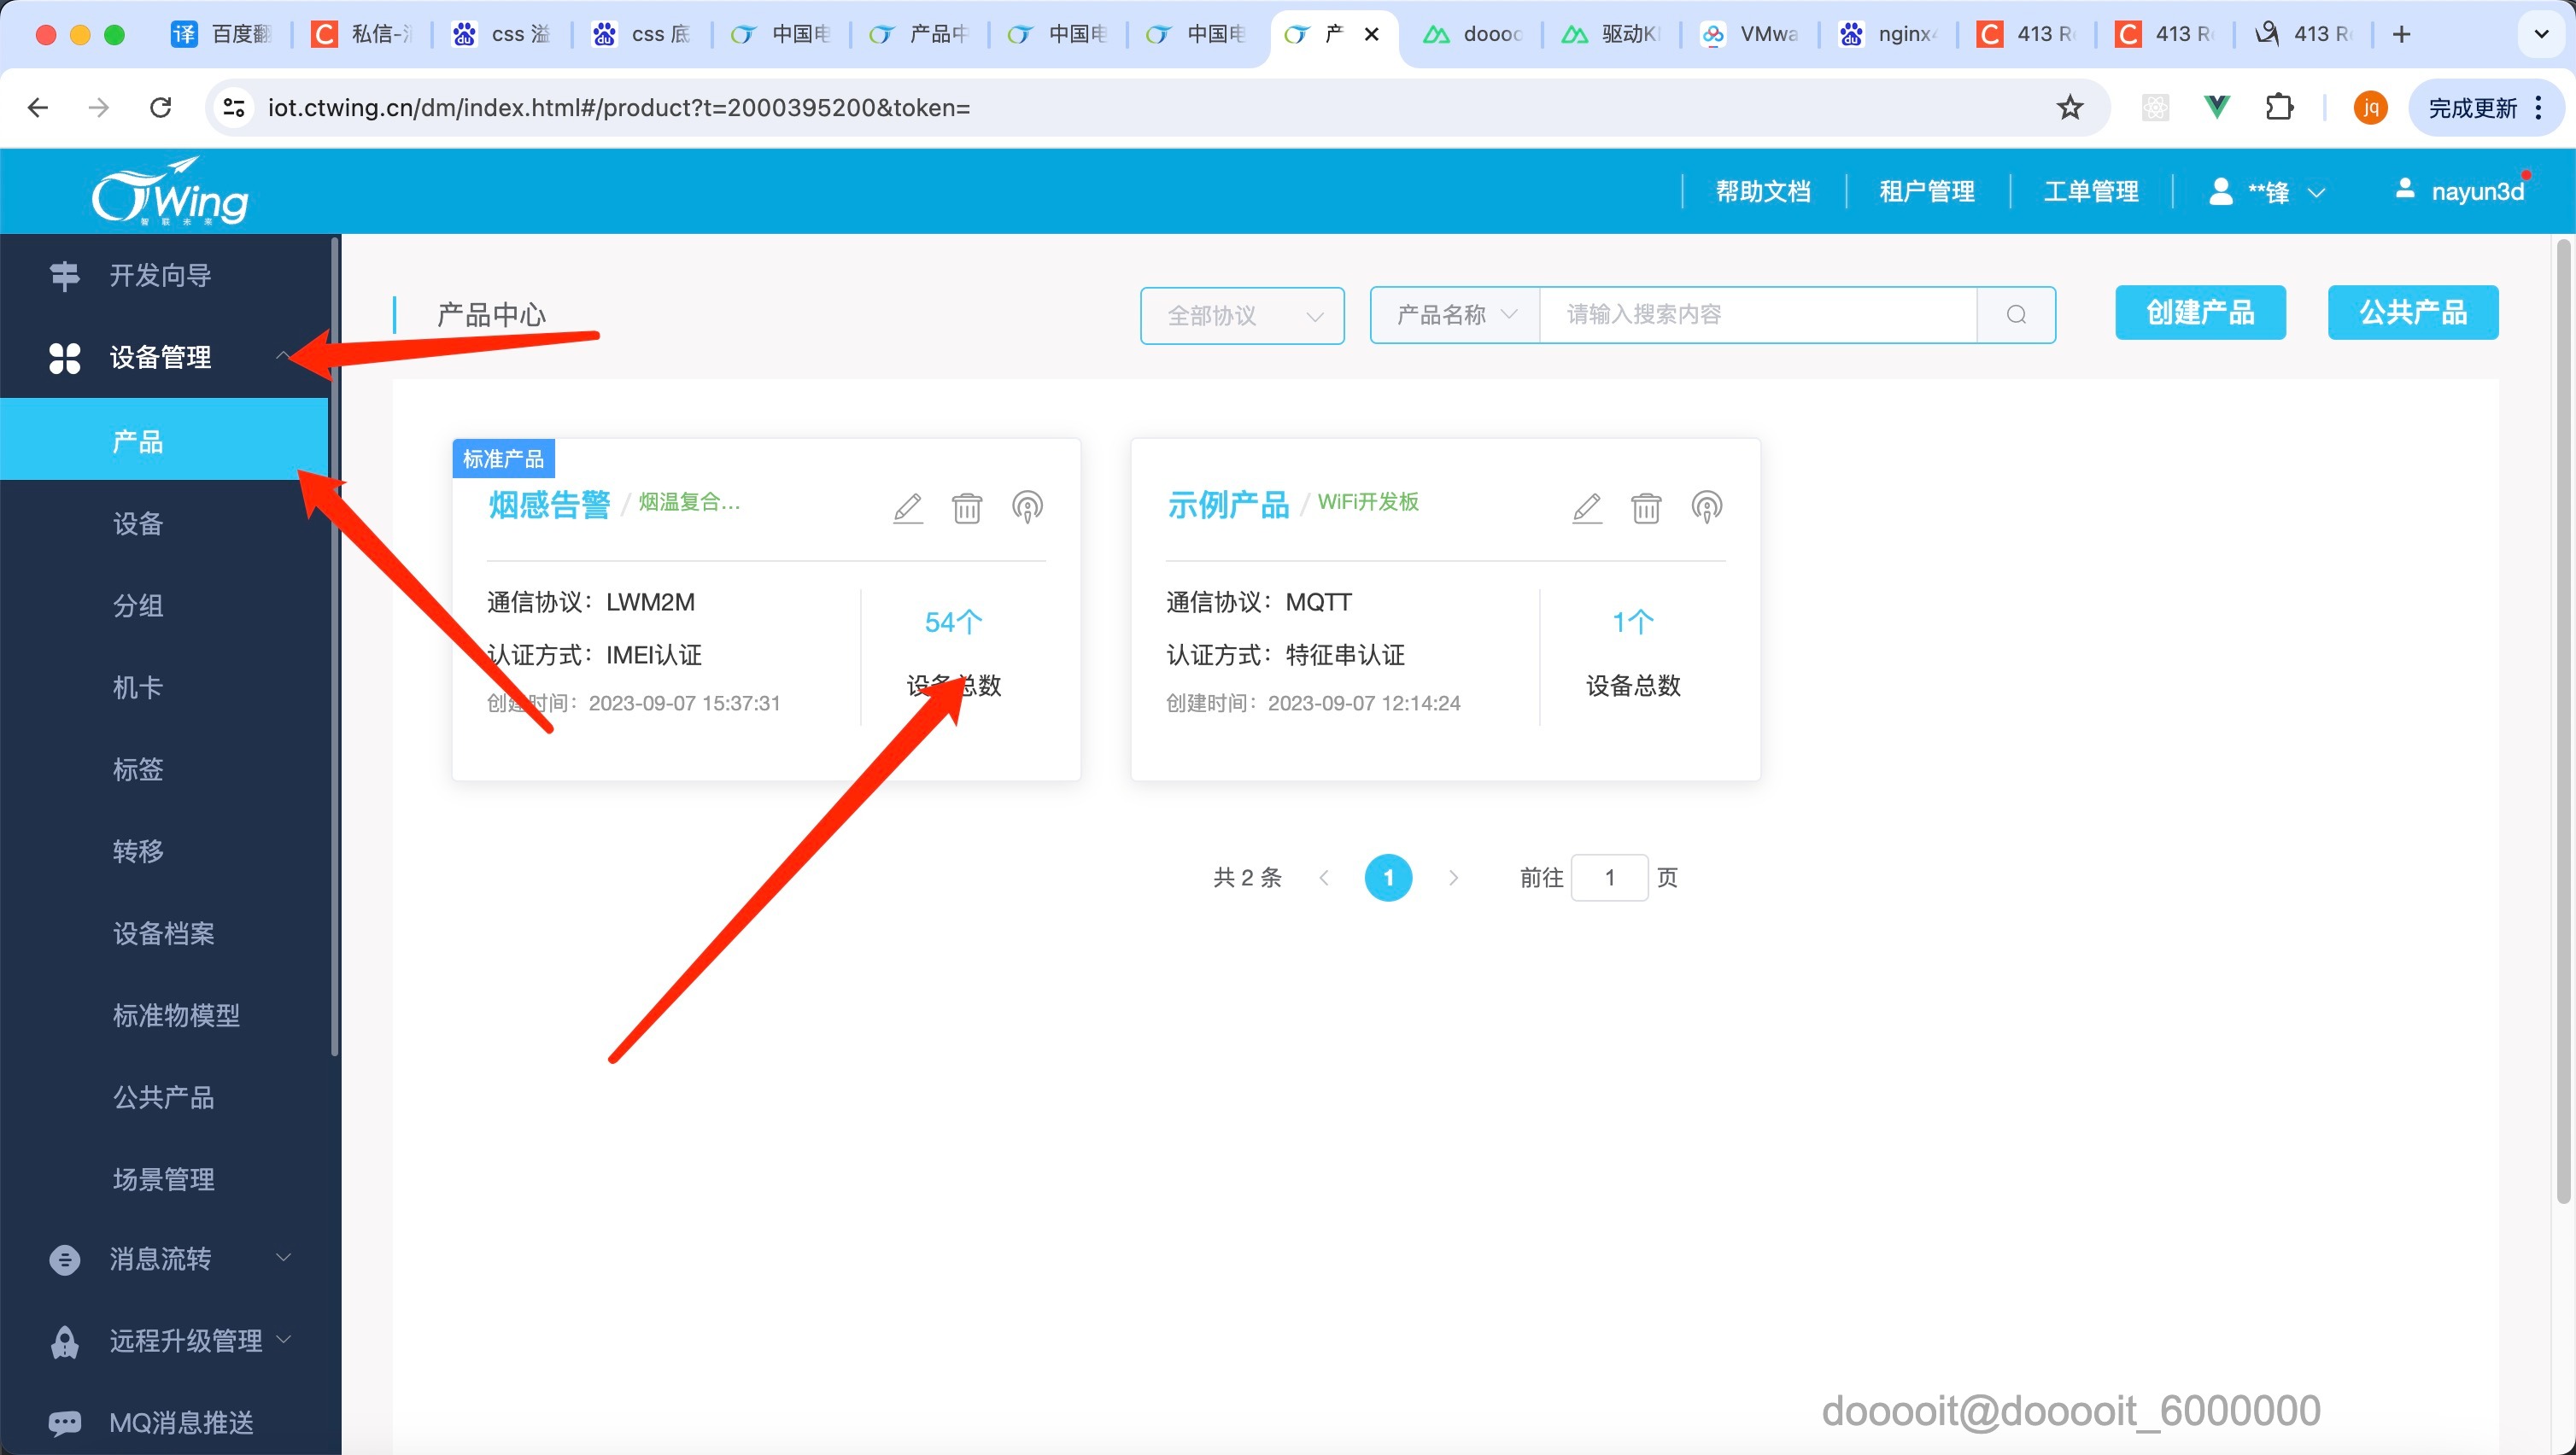Screen dimensions: 2576x1455
Task: Edit the 烟感告警 product via pencil icon
Action: coord(907,507)
